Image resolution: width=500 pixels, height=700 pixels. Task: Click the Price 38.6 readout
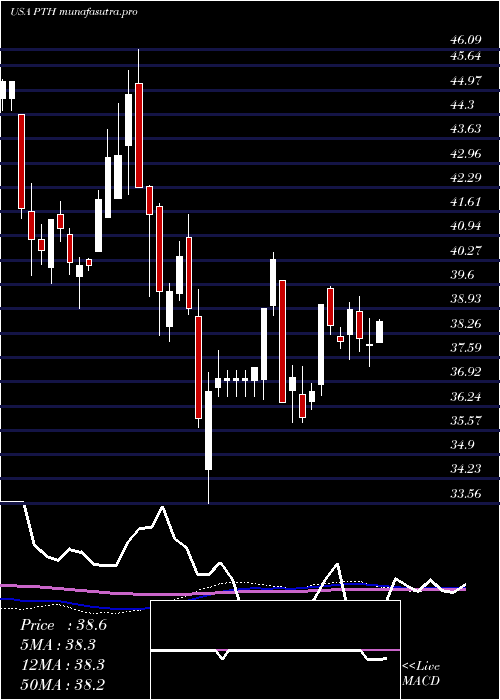coord(63,625)
